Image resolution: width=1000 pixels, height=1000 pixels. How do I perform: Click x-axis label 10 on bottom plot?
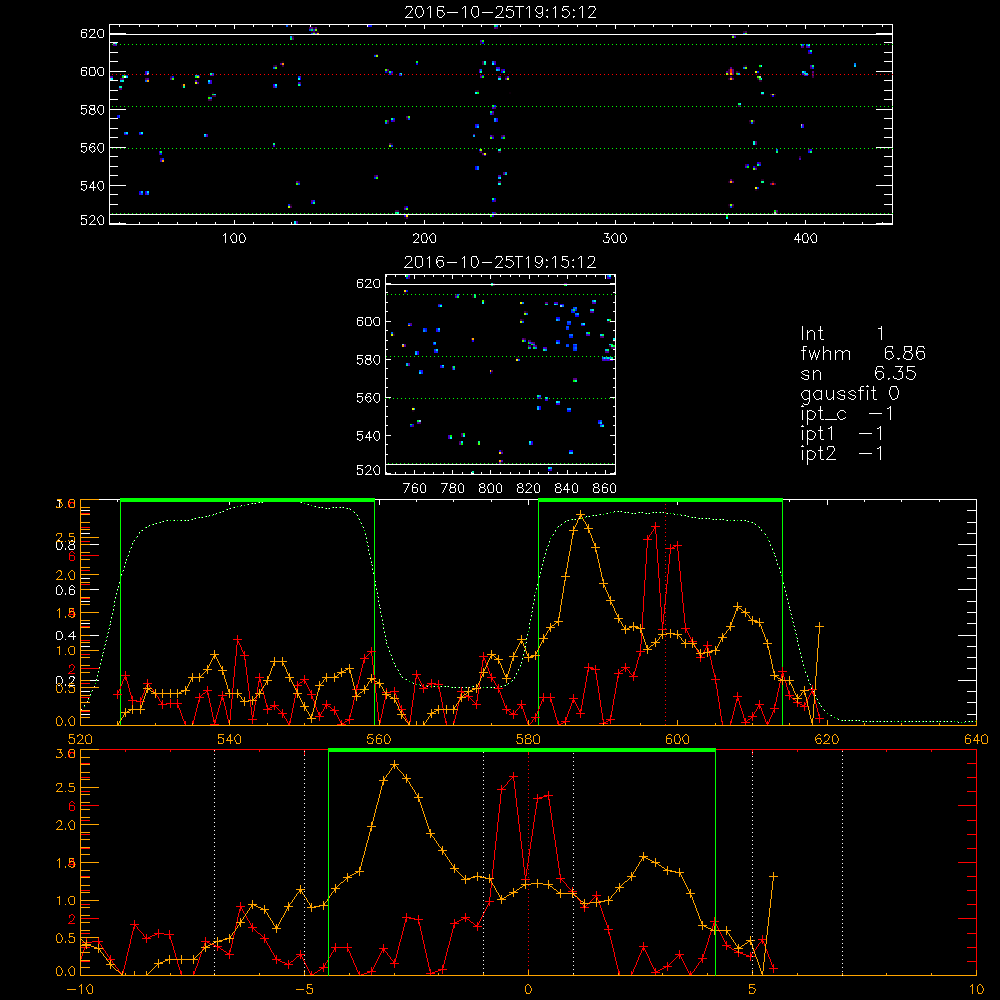click(976, 990)
